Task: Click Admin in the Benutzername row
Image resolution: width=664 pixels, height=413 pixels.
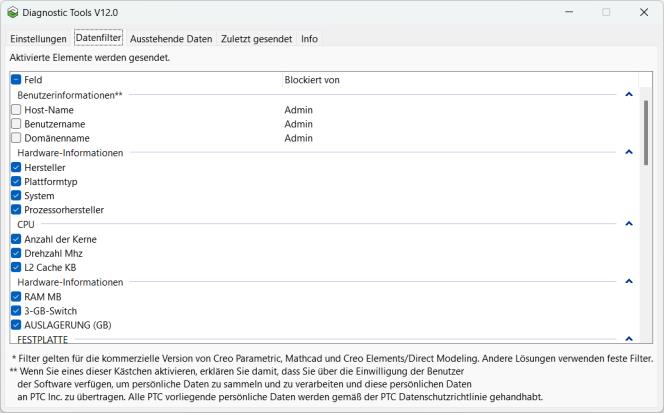Action: coord(299,124)
